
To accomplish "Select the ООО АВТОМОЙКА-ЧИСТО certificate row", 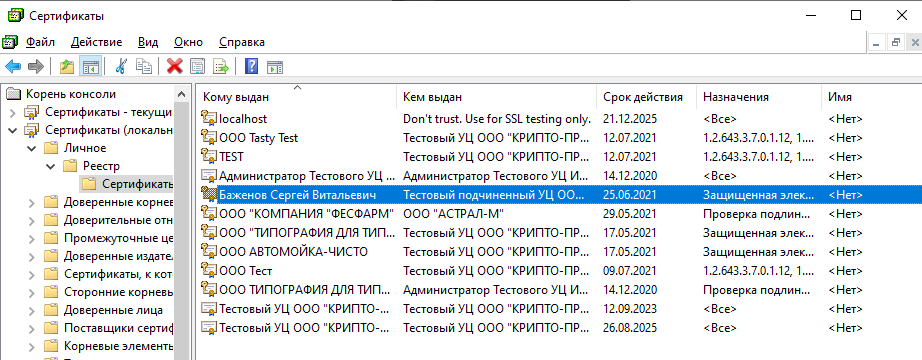I will (559, 252).
